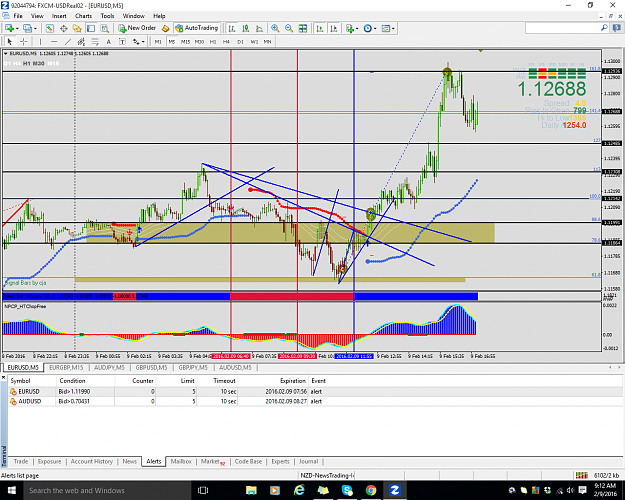Click the New Chart toolbar icon
Screen dimensions: 625x500
click(9, 28)
